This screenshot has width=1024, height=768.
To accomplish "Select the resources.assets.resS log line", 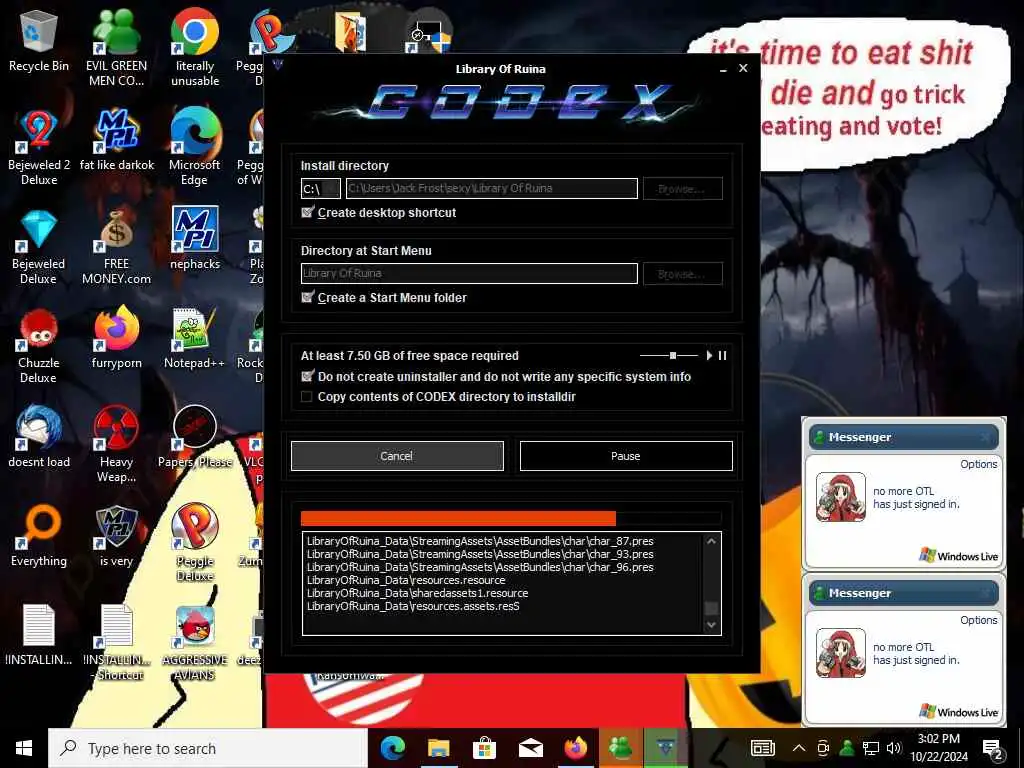I will (x=413, y=606).
